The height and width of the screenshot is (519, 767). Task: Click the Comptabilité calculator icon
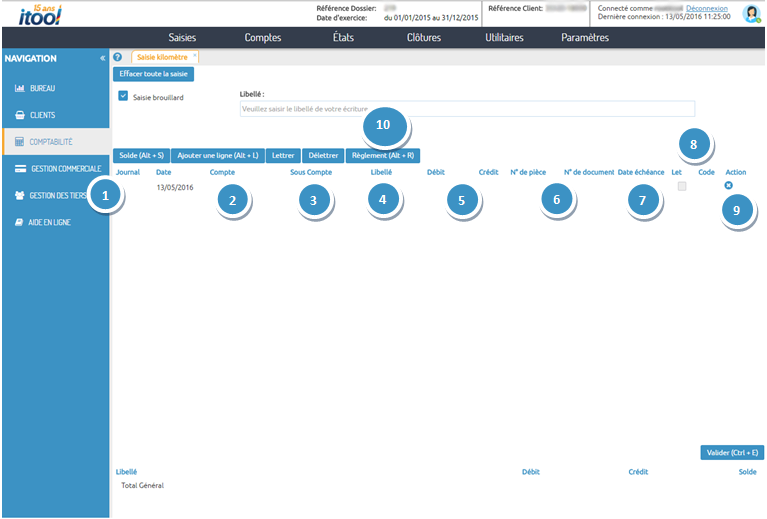click(x=19, y=142)
